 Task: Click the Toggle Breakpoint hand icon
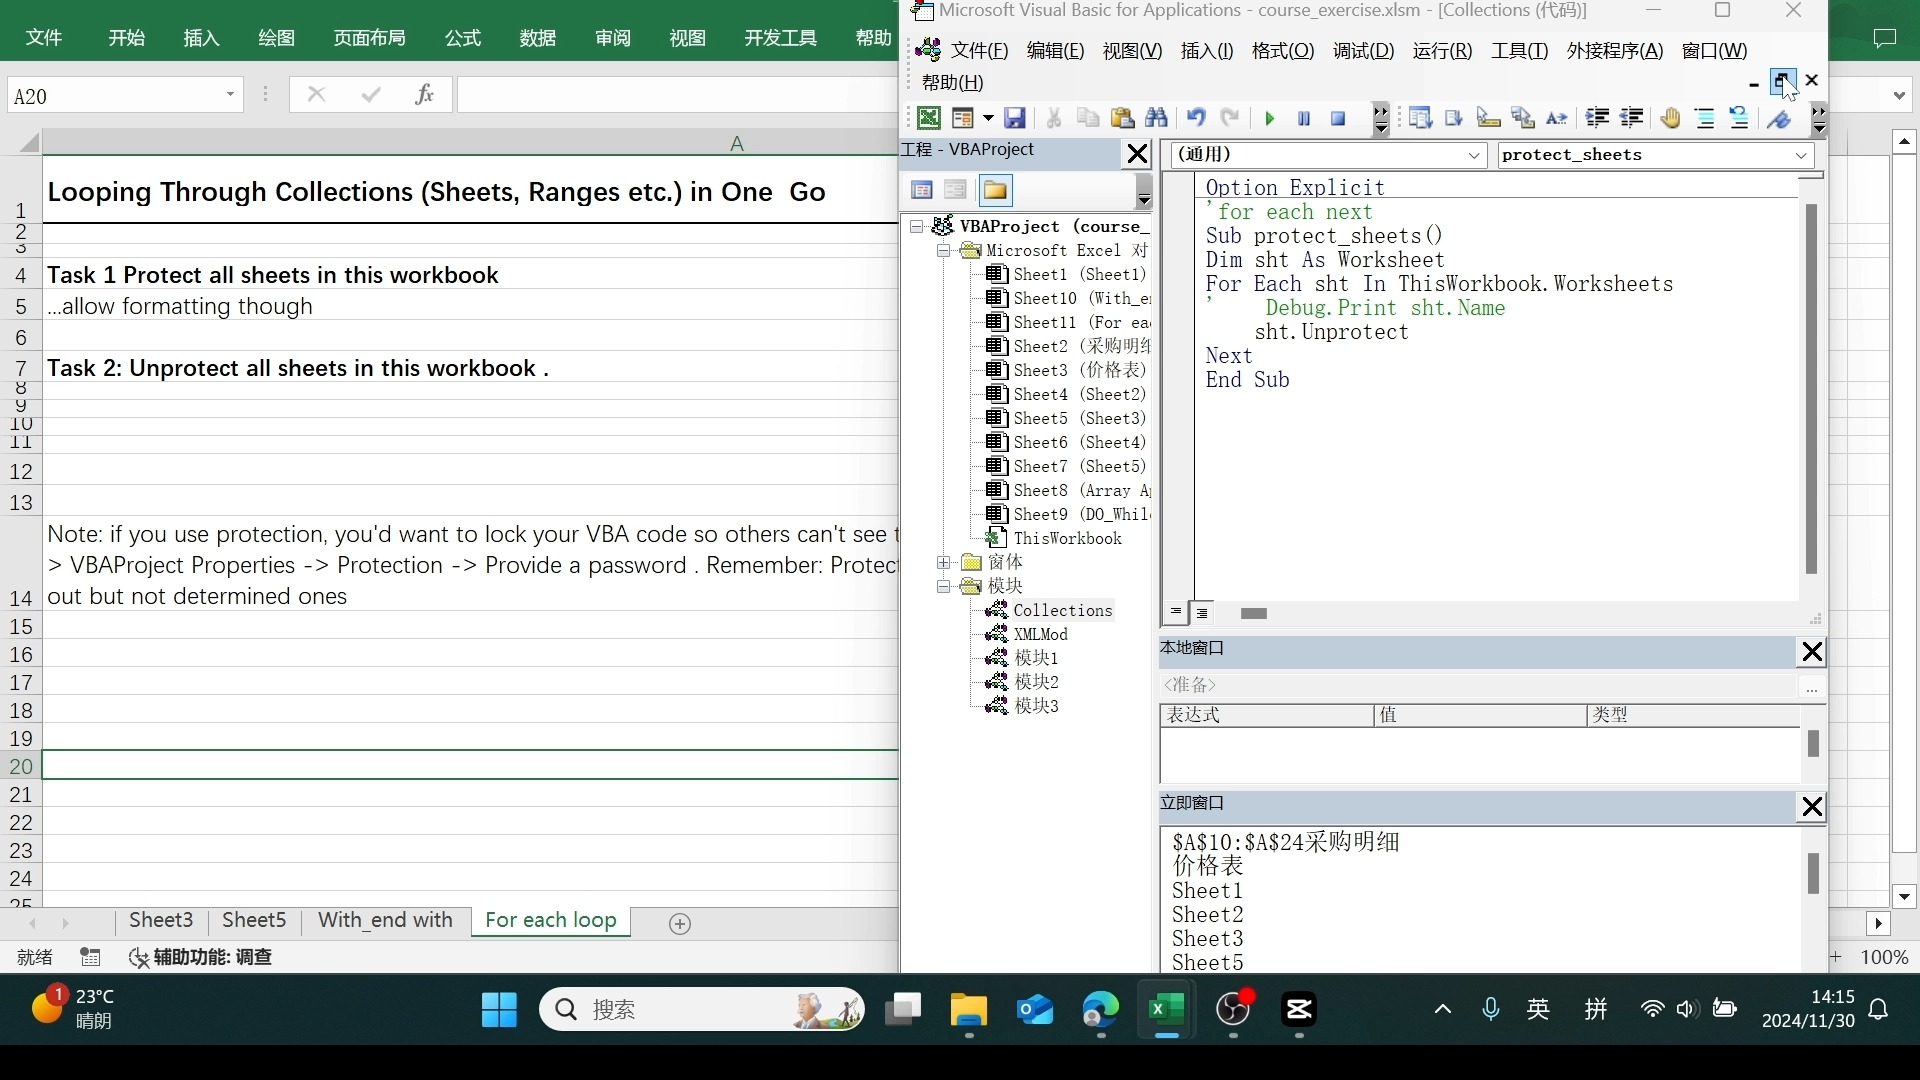tap(1670, 118)
